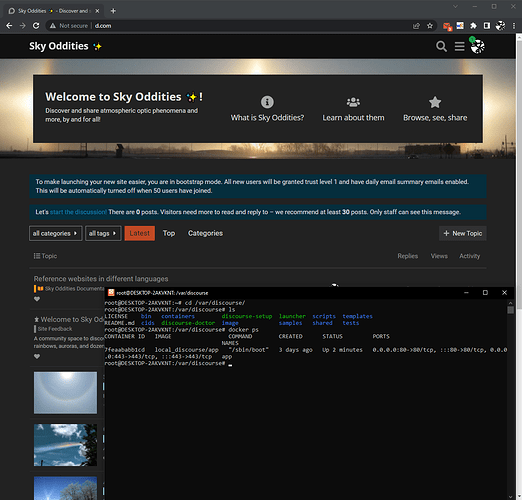Like the Welcome to Sky Oddities topic heart
This screenshot has width=522, height=500.
37,356
